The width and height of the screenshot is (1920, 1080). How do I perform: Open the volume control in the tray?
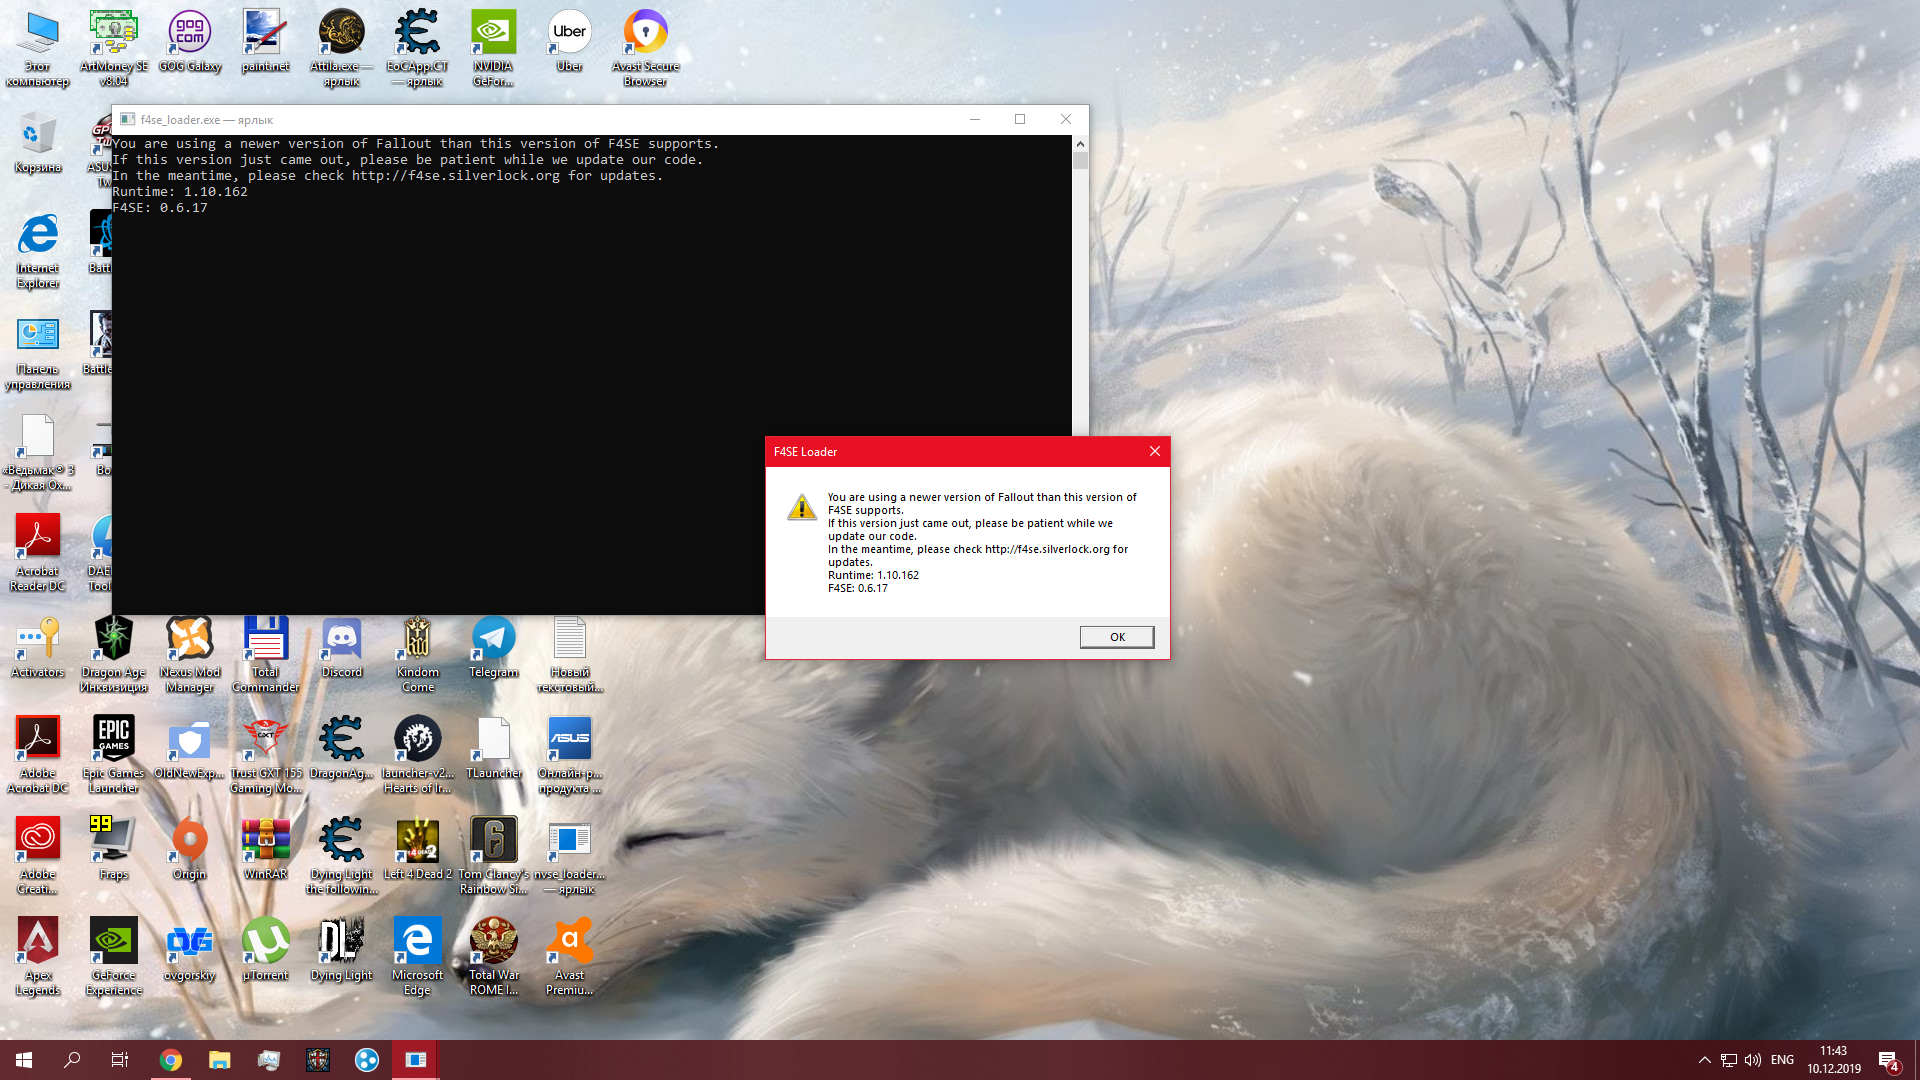(x=1753, y=1060)
